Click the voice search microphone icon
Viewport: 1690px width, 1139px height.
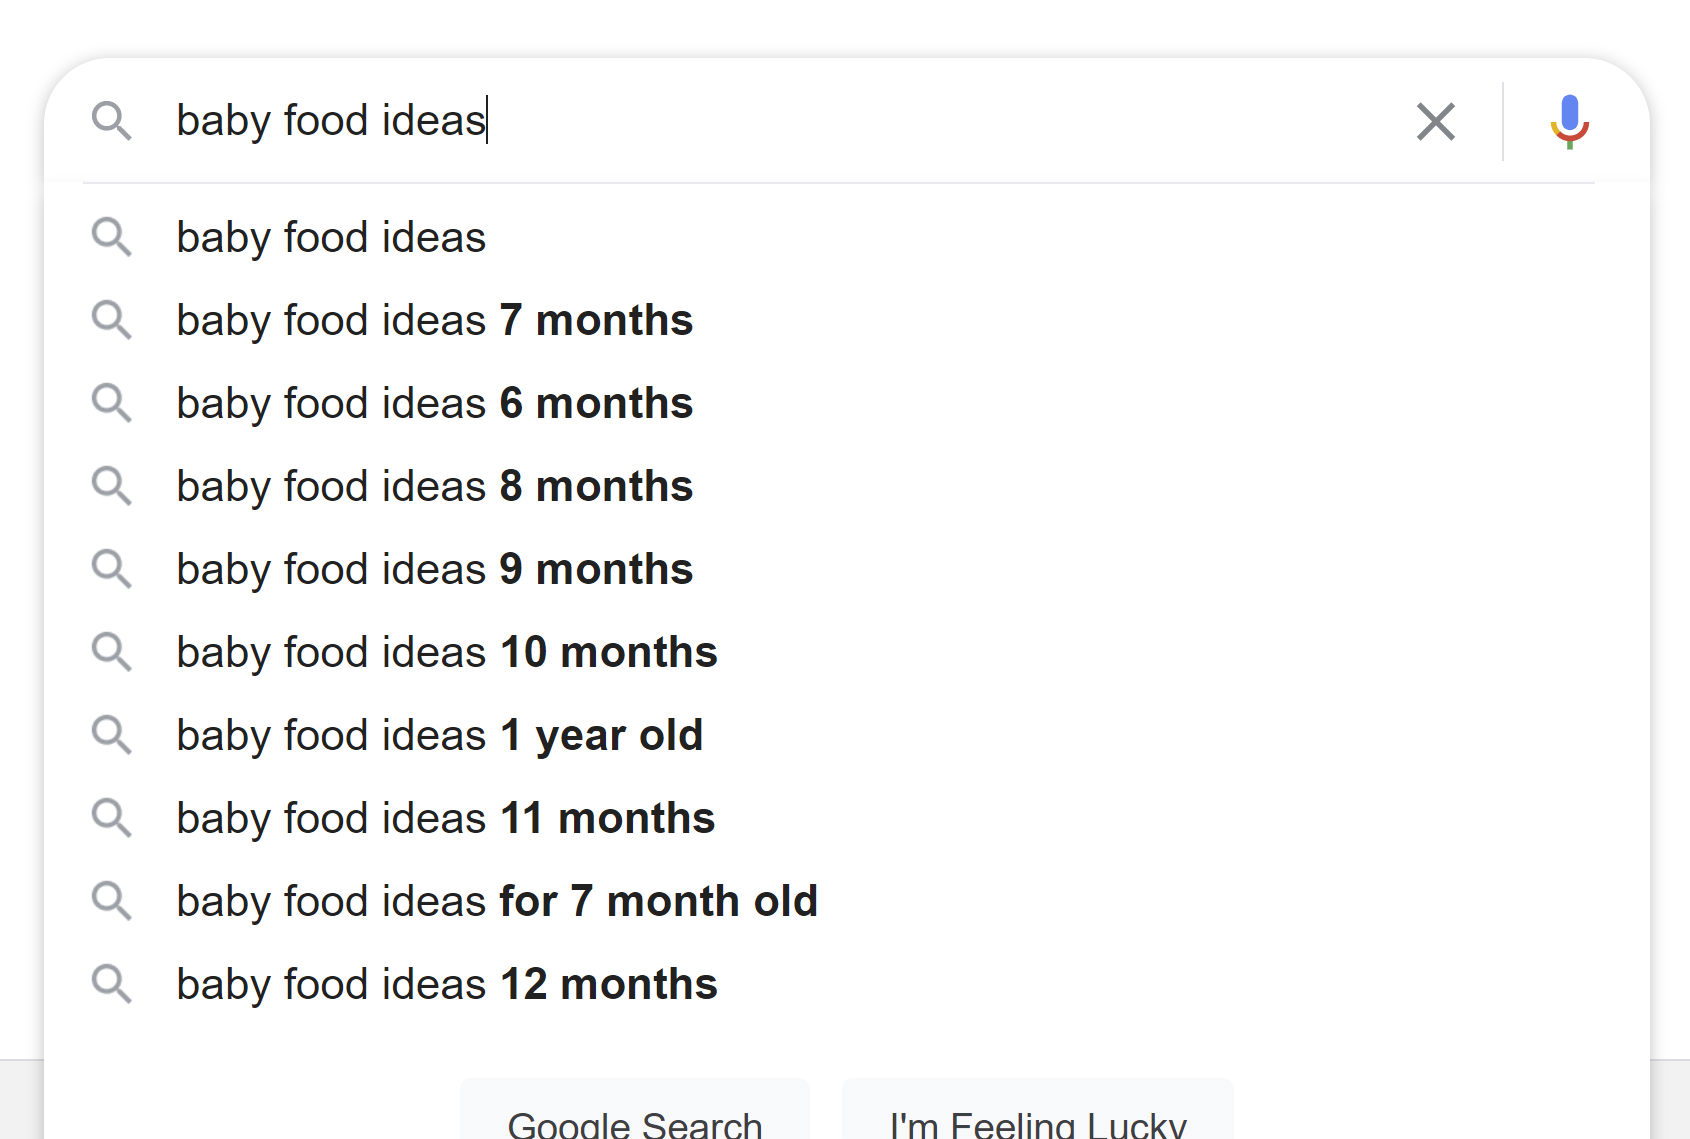point(1569,121)
